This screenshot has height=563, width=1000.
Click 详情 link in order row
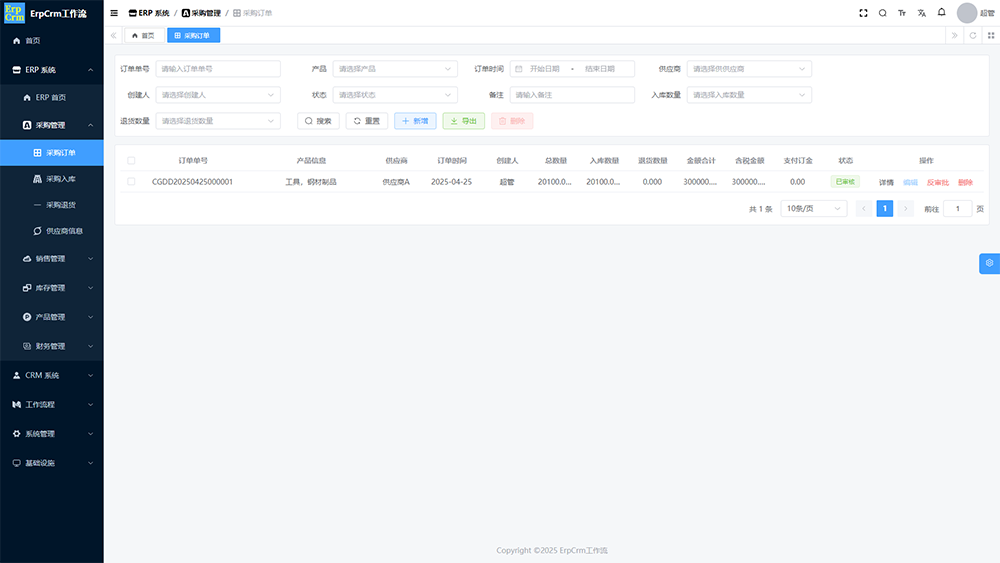pyautogui.click(x=886, y=182)
